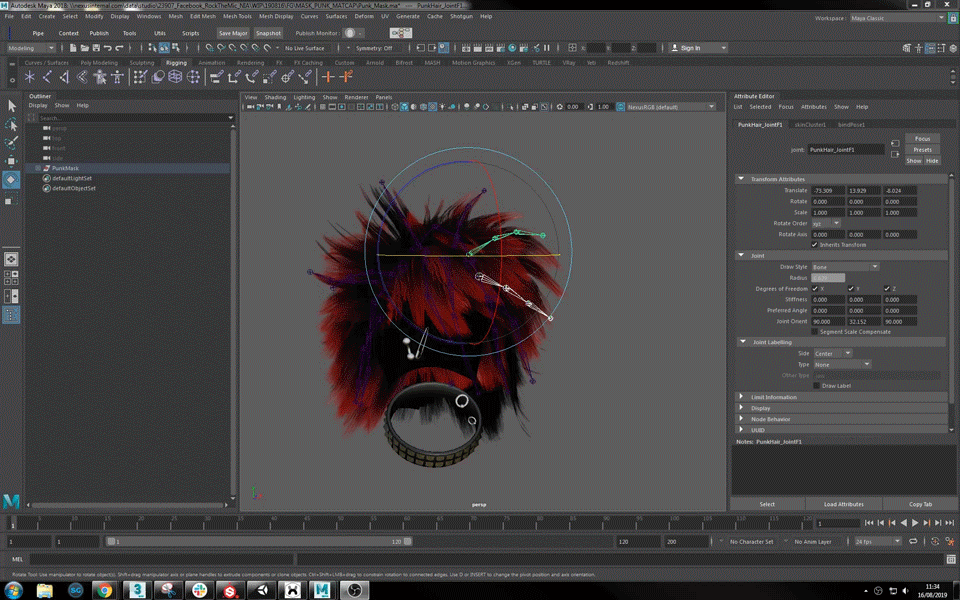This screenshot has width=960, height=600.
Task: Select PunkMask in the Outliner
Action: (66, 168)
